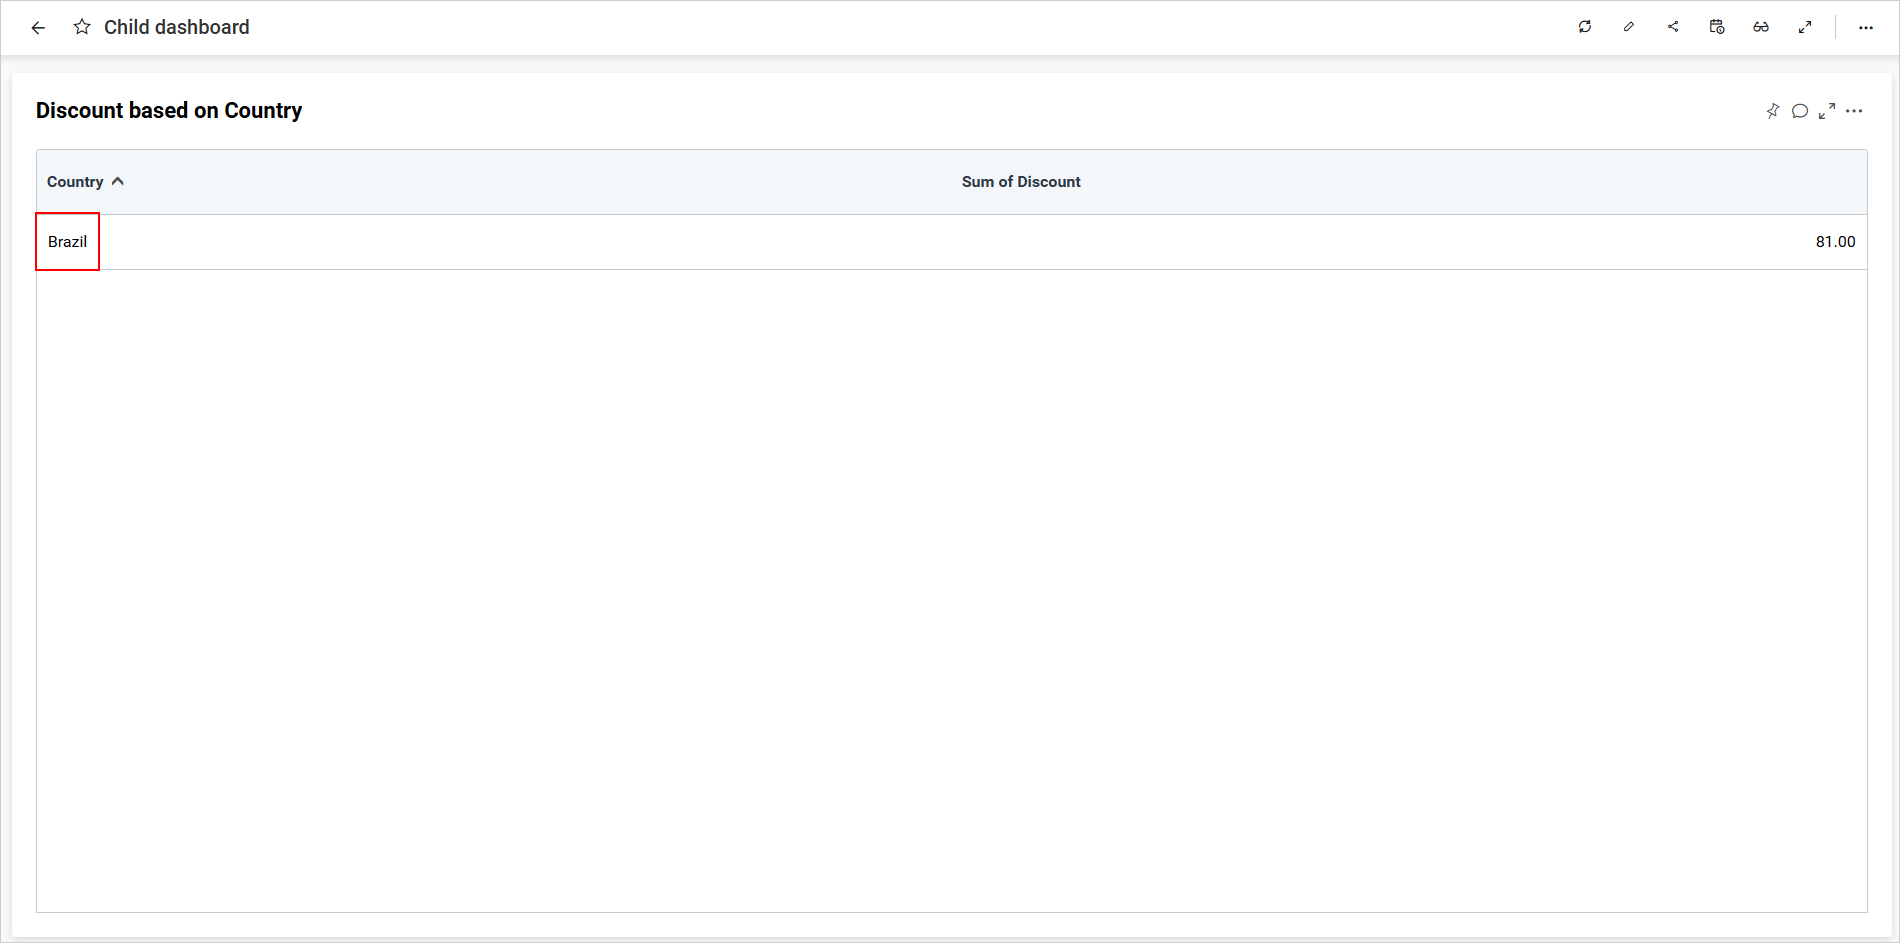Open comments on the Discount widget
The width and height of the screenshot is (1900, 943).
(1800, 111)
